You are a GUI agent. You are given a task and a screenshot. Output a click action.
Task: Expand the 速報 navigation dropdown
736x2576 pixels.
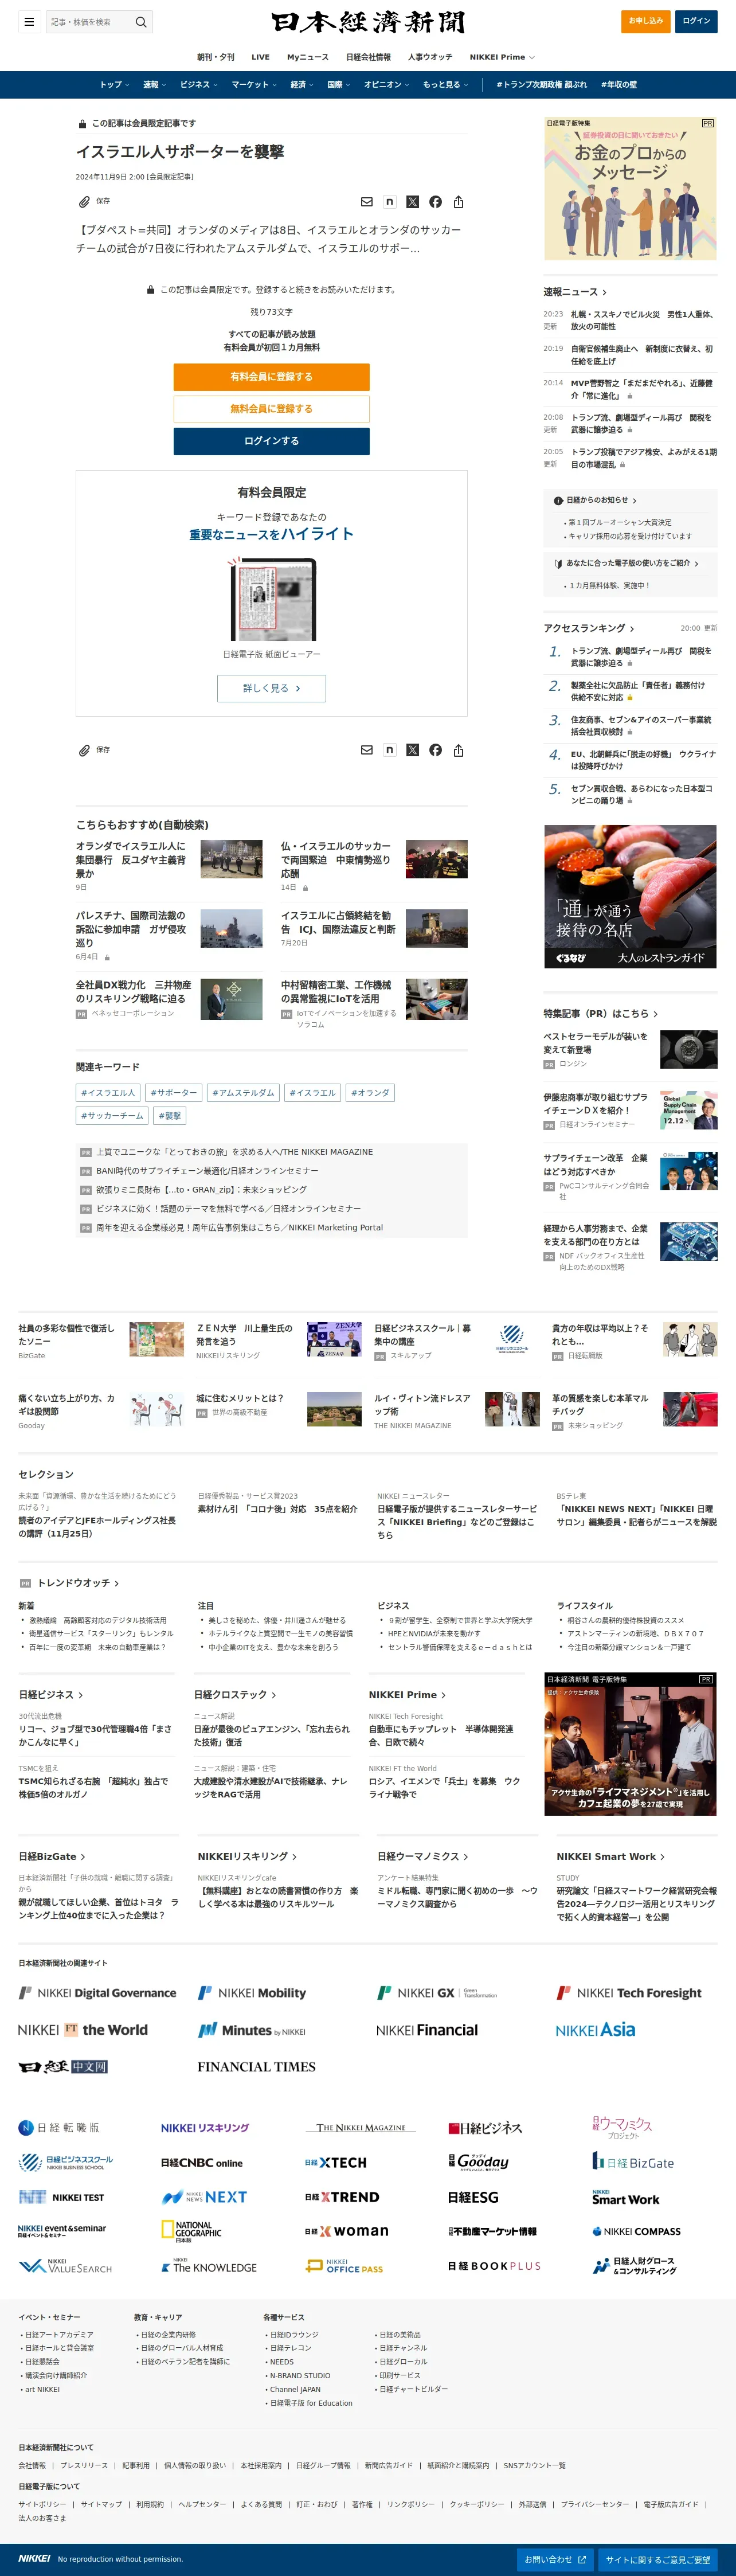[x=154, y=85]
